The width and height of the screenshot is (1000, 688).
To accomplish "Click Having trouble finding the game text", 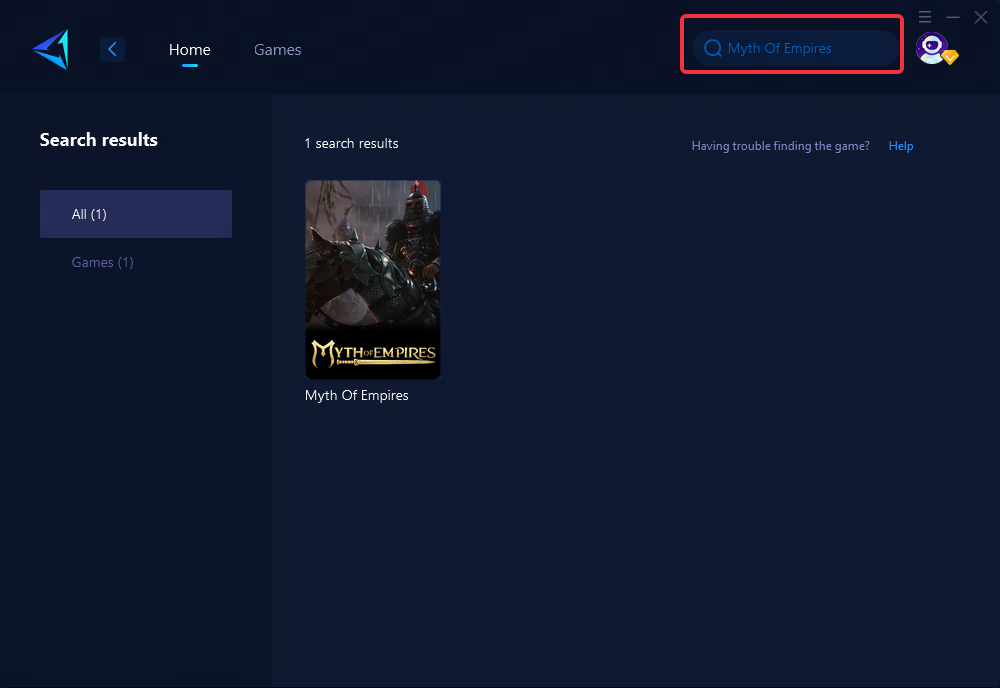I will pyautogui.click(x=781, y=146).
